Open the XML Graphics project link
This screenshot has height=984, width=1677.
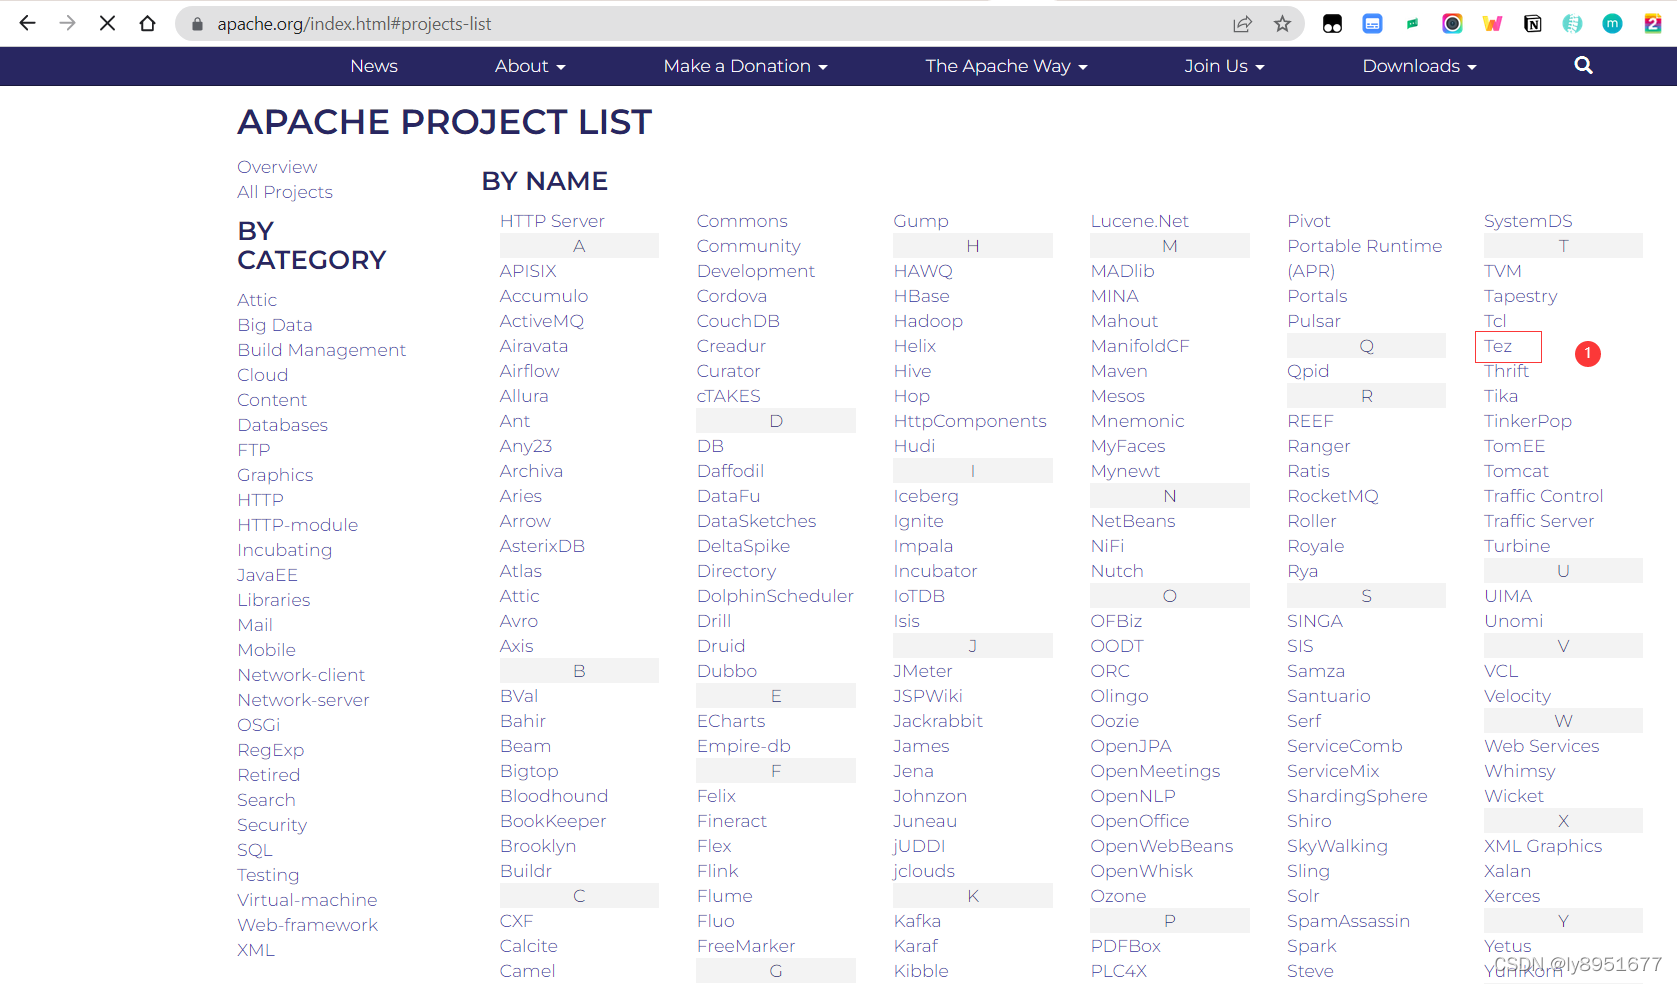click(x=1543, y=846)
